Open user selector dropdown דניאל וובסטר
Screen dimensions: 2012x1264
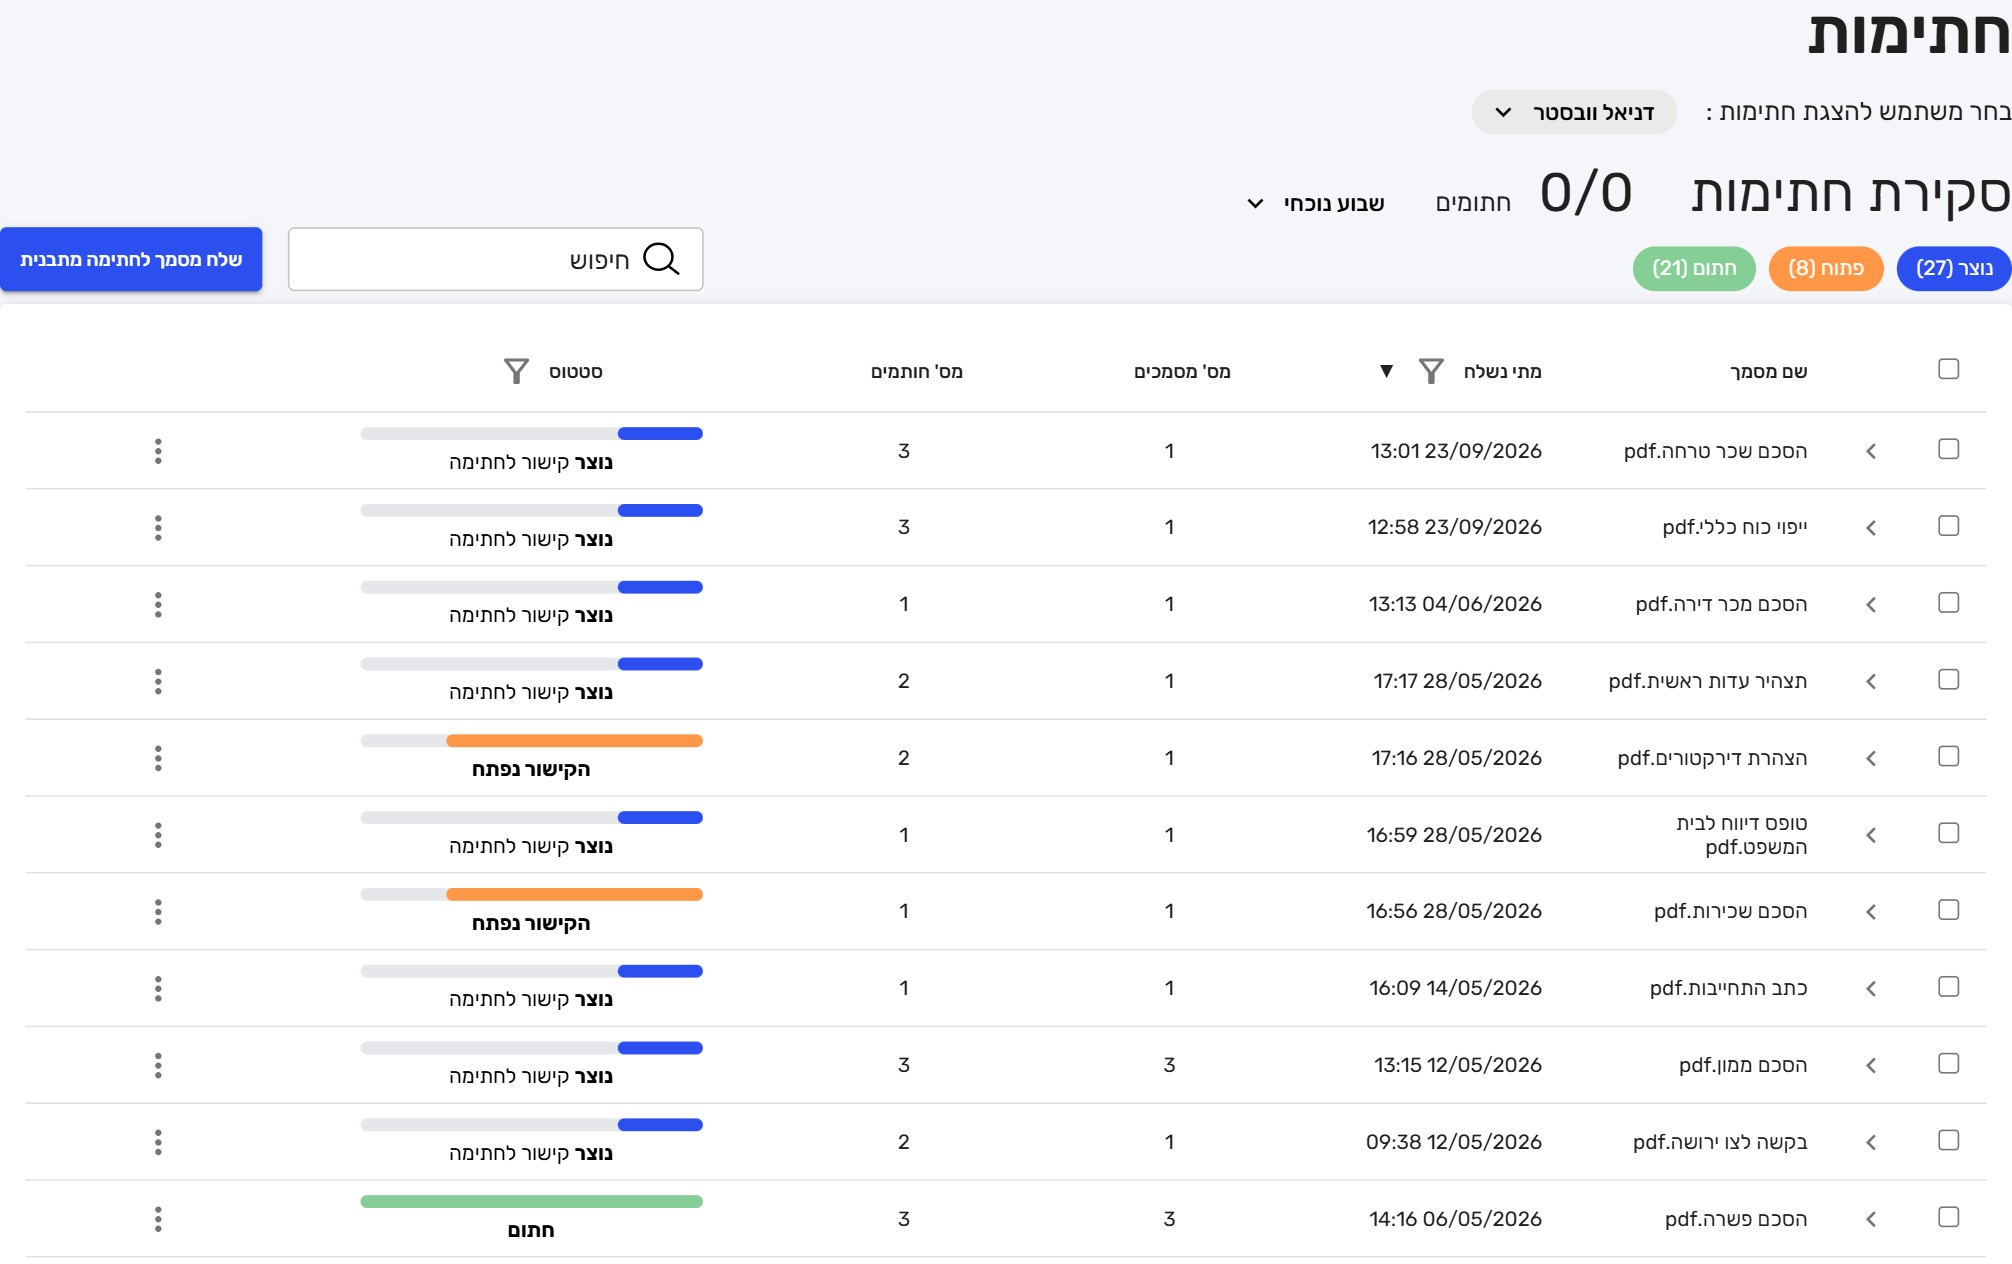click(x=1574, y=112)
